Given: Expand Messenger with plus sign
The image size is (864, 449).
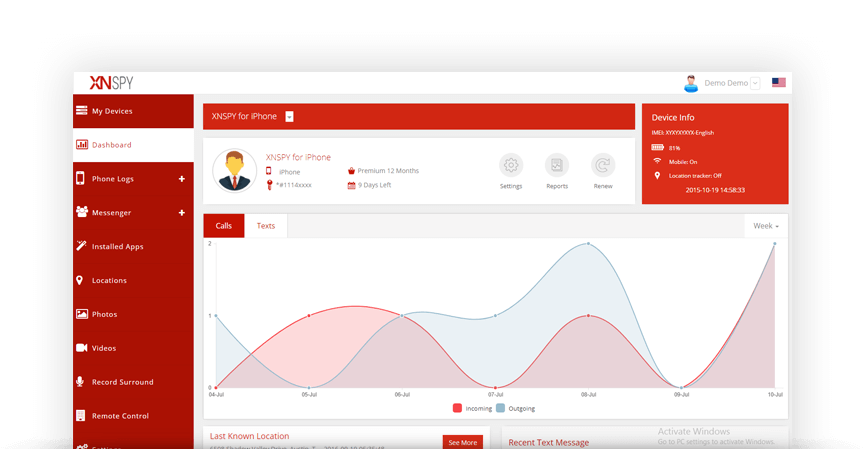Looking at the screenshot, I should (x=182, y=213).
